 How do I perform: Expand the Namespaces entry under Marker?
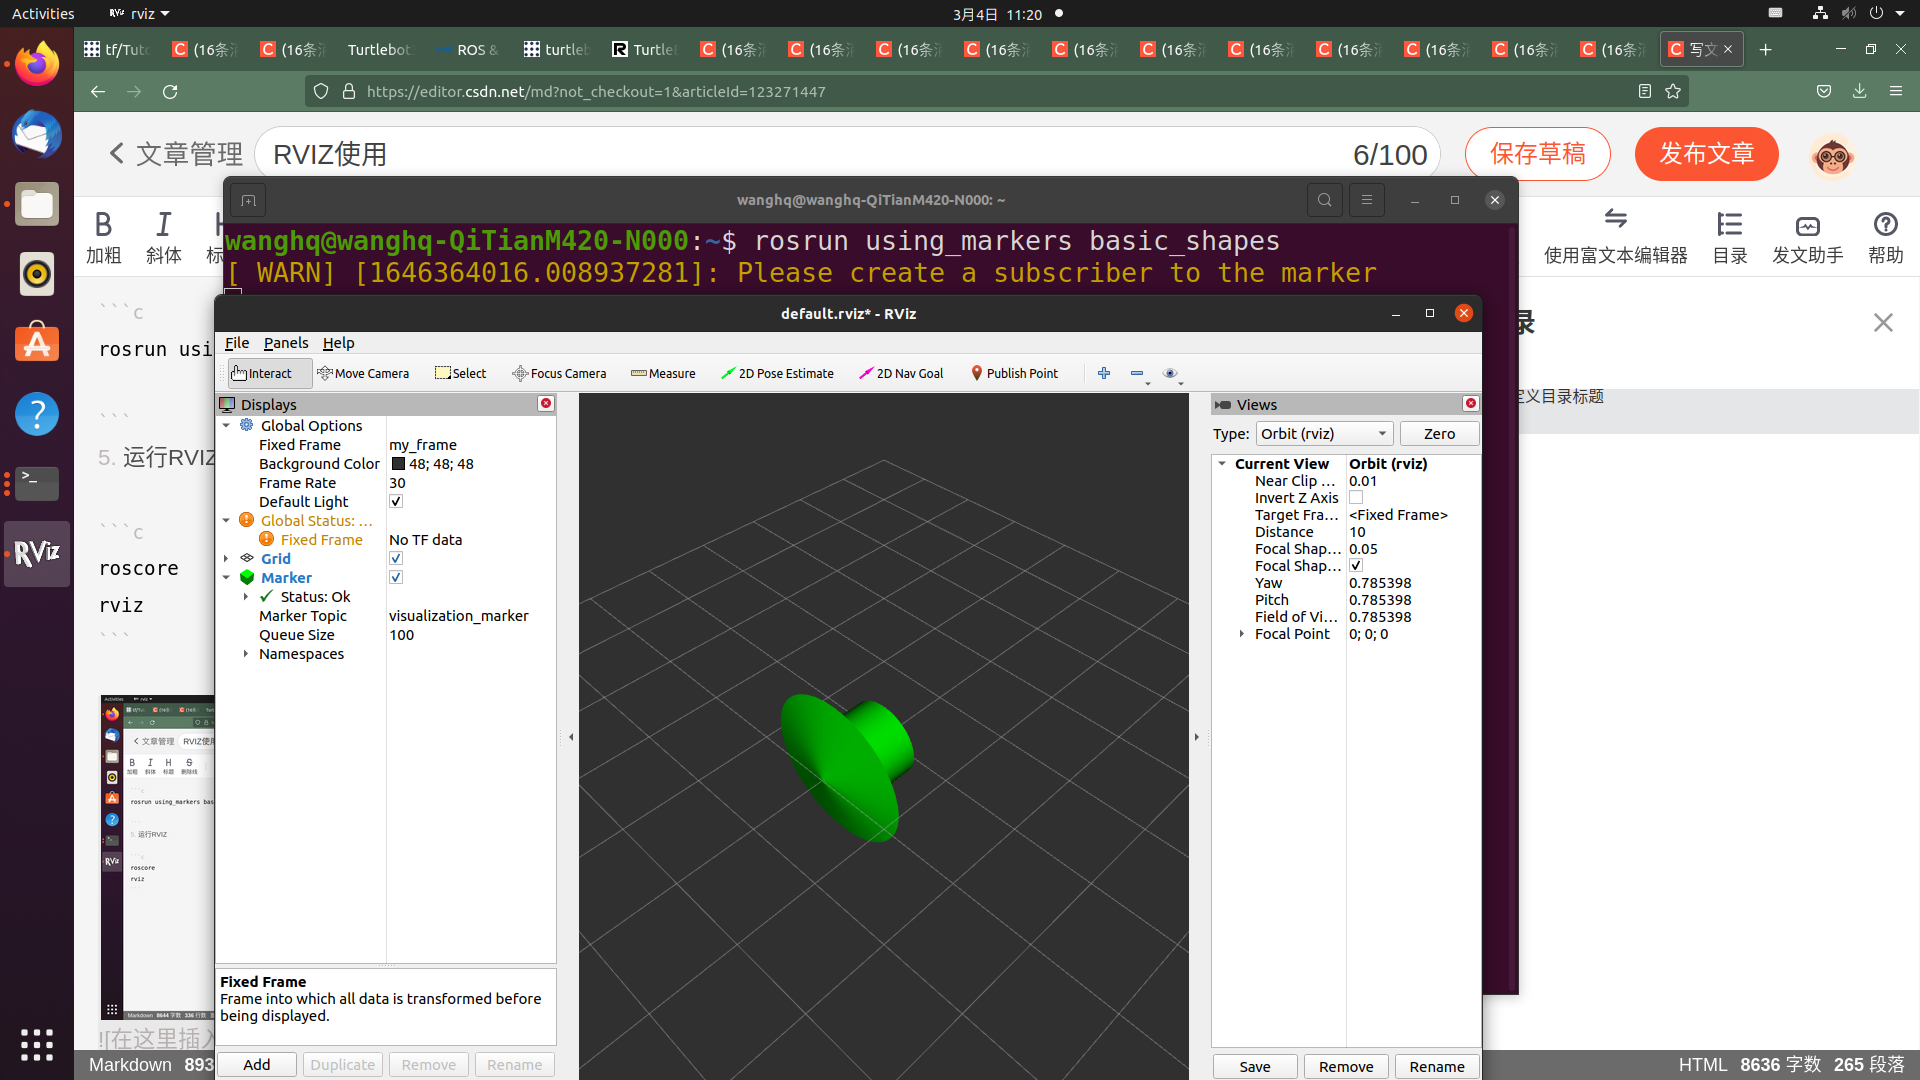click(x=247, y=654)
